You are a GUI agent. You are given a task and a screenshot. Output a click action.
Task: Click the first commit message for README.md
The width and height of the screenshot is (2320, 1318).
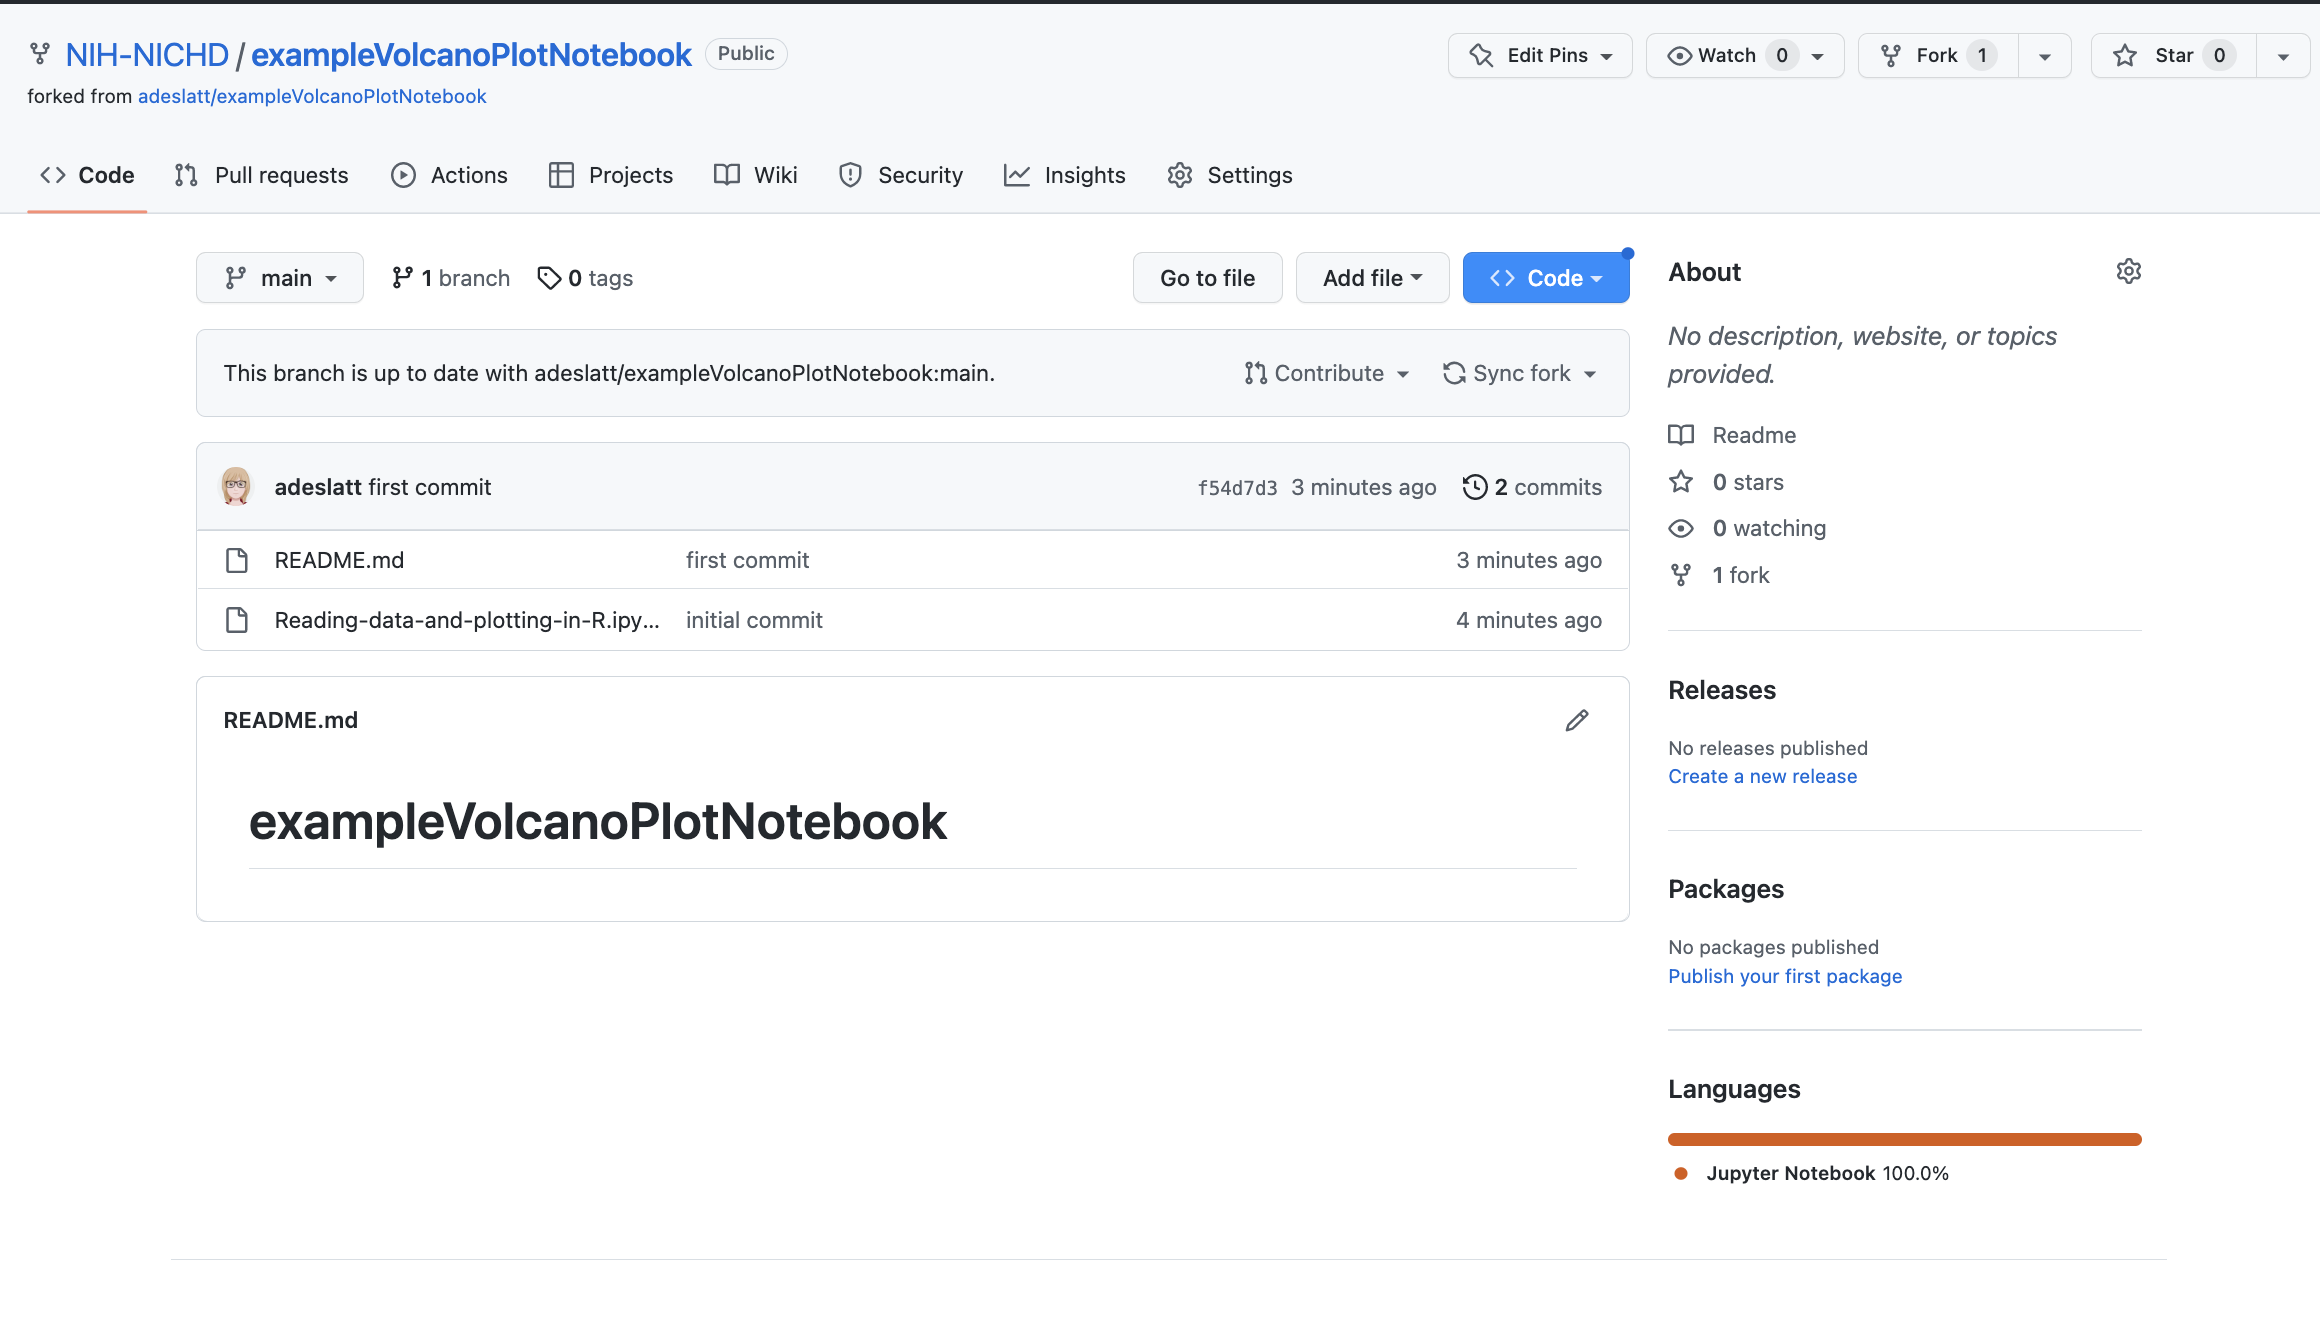coord(747,560)
